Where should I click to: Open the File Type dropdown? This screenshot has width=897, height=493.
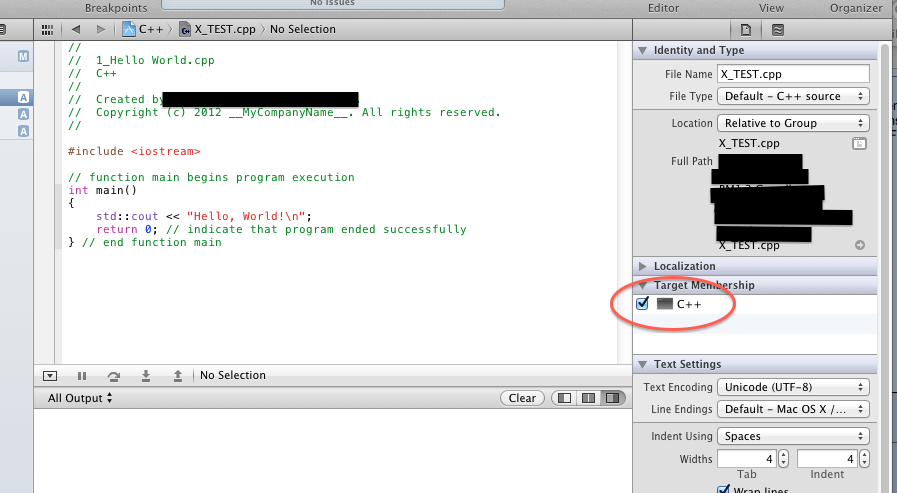pyautogui.click(x=793, y=96)
